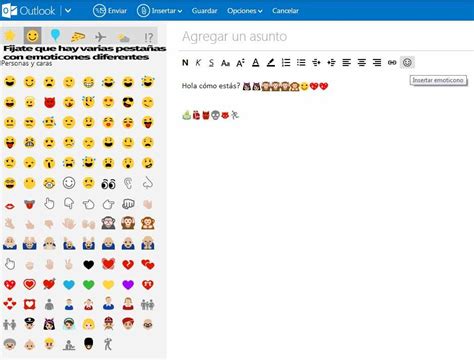Select the text highlight color tool
The height and width of the screenshot is (360, 474).
(271, 63)
